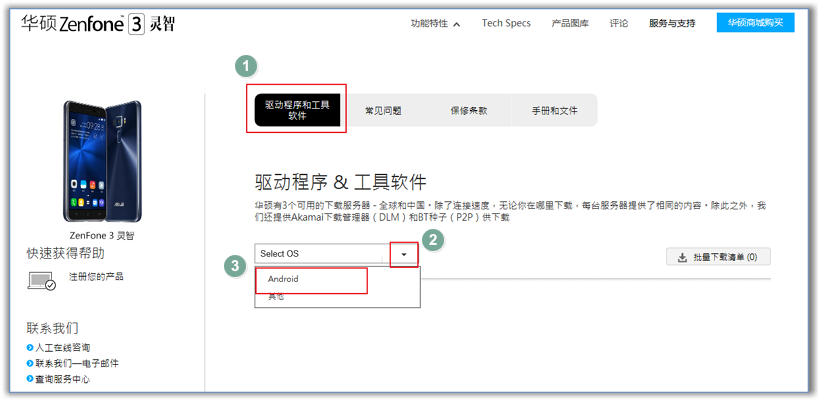Image resolution: width=818 pixels, height=400 pixels.
Task: Switch to the 常见问题 tab
Action: (x=383, y=111)
